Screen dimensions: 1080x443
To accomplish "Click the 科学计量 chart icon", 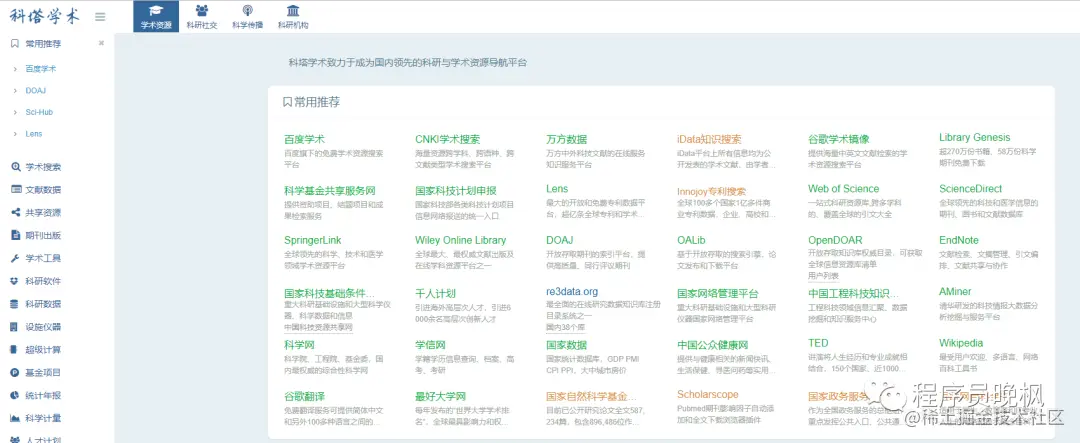I will (x=15, y=418).
